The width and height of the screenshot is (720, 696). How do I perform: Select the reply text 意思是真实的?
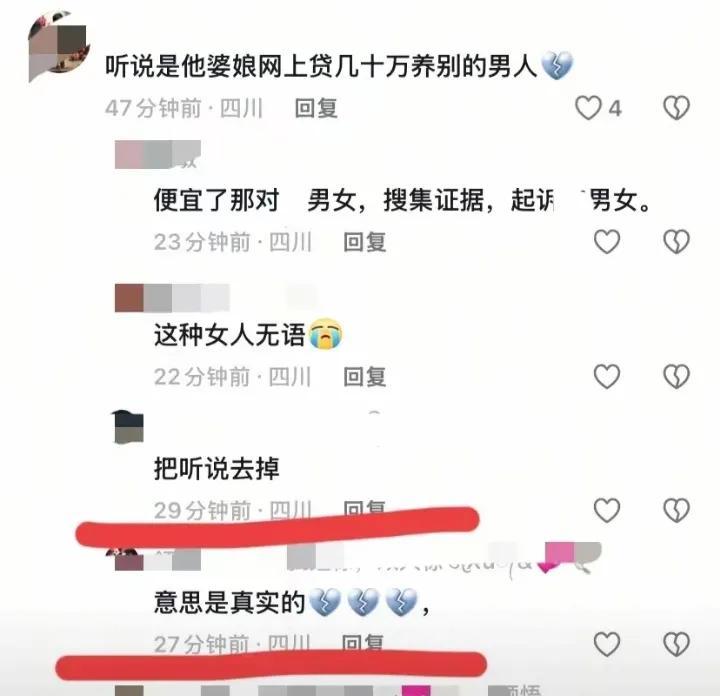coord(230,602)
